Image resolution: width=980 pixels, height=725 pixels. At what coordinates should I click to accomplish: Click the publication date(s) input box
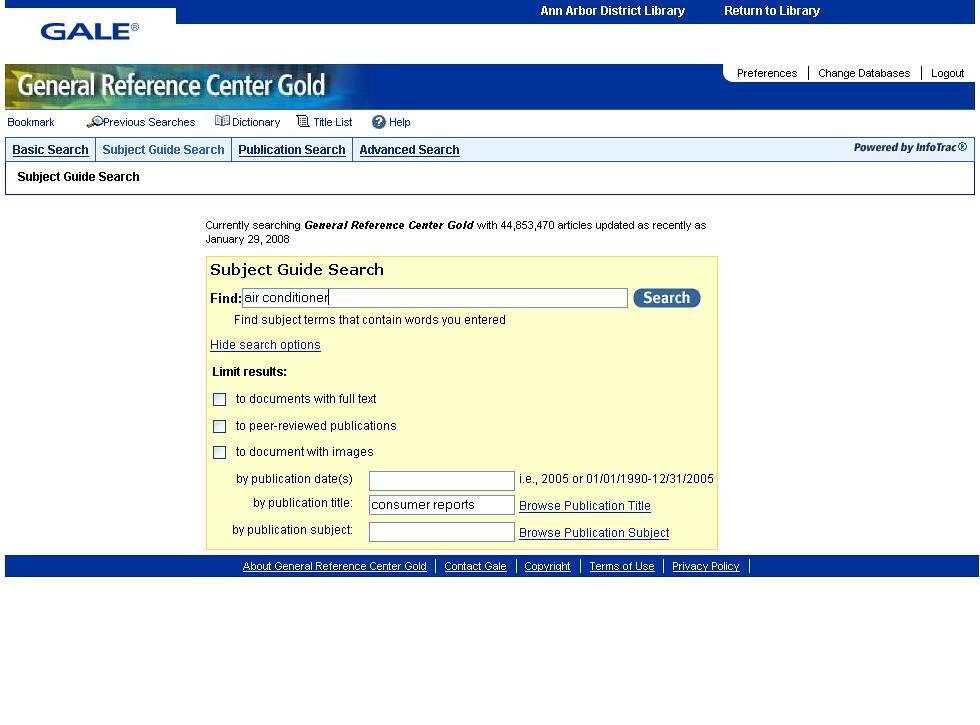click(x=442, y=481)
